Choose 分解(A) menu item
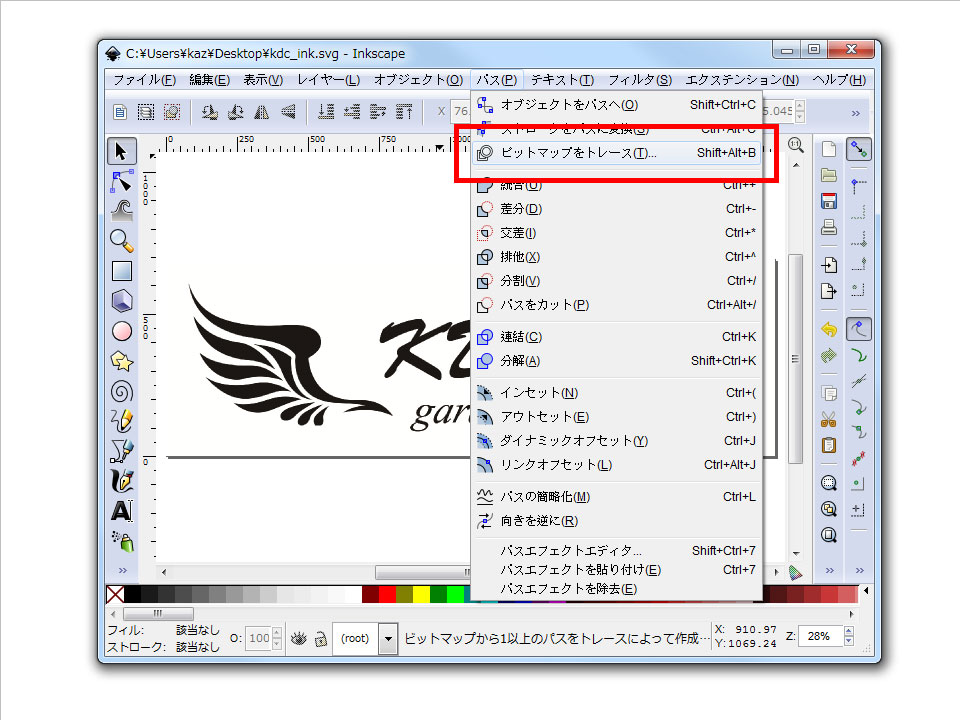Image resolution: width=960 pixels, height=720 pixels. pyautogui.click(x=617, y=361)
